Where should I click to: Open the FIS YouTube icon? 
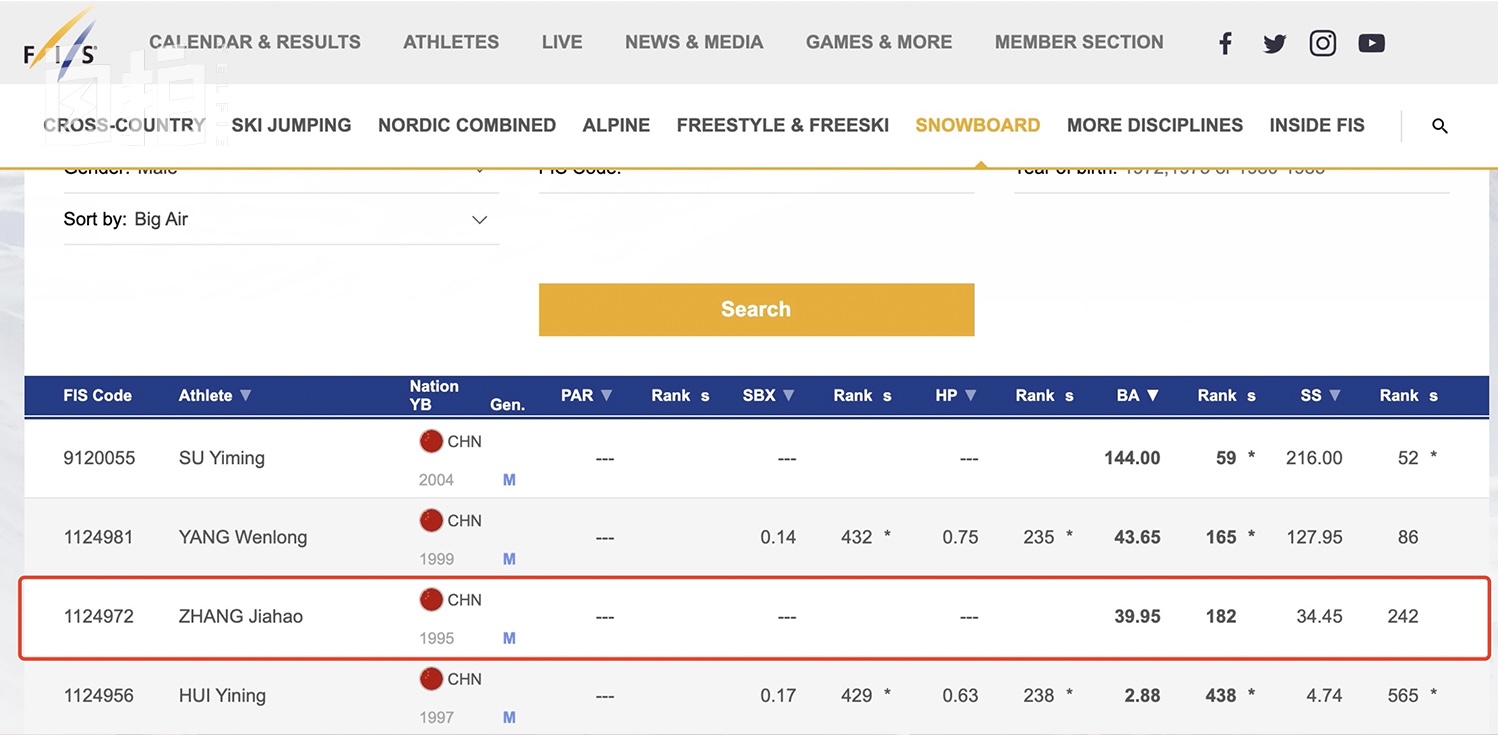point(1371,43)
